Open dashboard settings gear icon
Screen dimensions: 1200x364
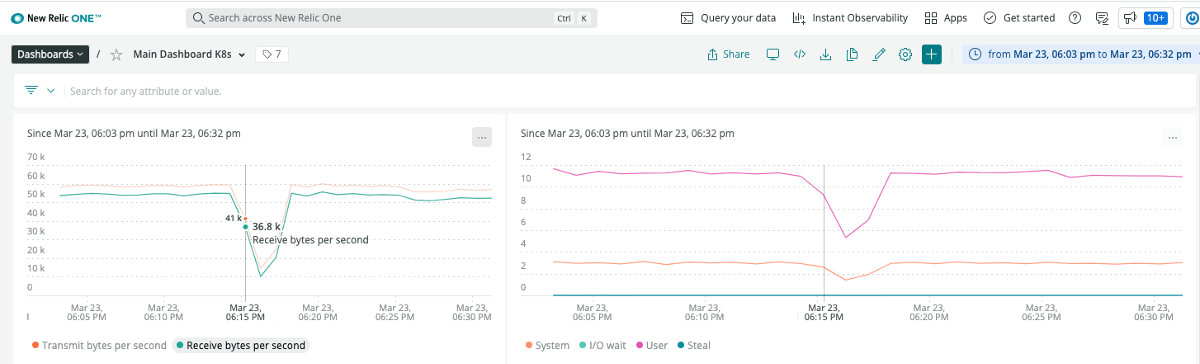(905, 55)
